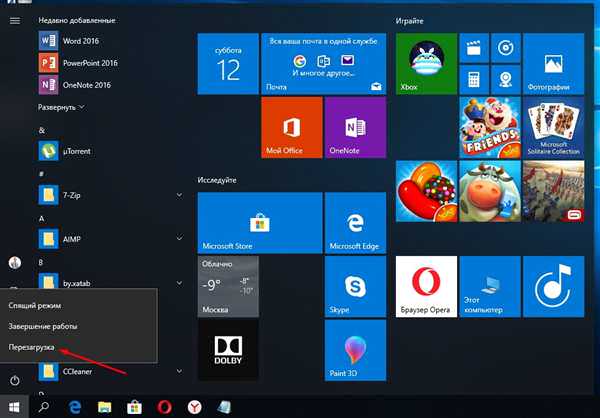
Task: Launch Edge from the taskbar
Action: tap(75, 407)
